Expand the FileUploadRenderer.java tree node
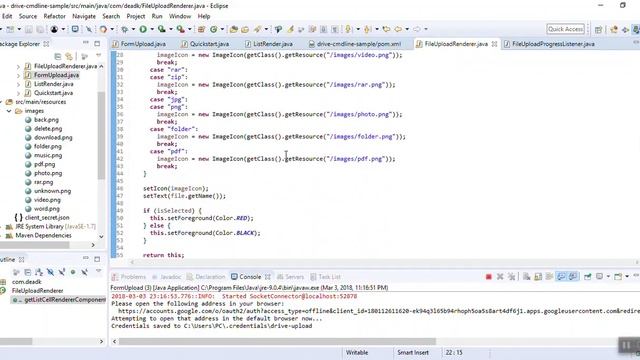This screenshot has height=360, width=640. [18, 66]
